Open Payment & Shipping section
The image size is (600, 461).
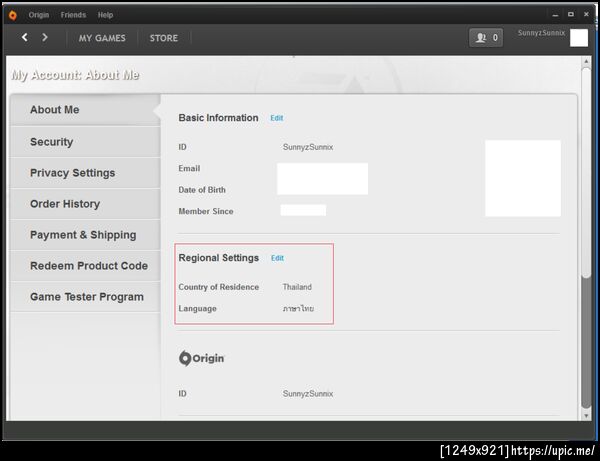(x=85, y=235)
